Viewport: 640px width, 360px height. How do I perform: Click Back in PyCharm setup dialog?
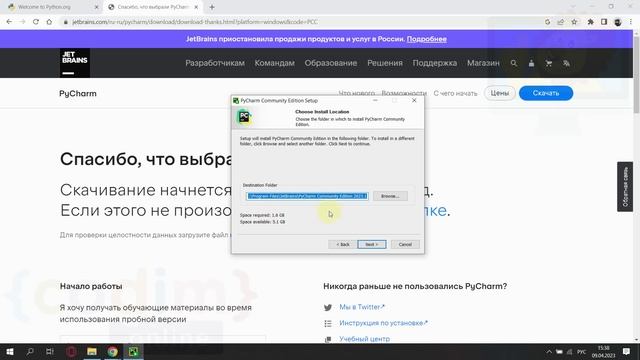(x=342, y=244)
